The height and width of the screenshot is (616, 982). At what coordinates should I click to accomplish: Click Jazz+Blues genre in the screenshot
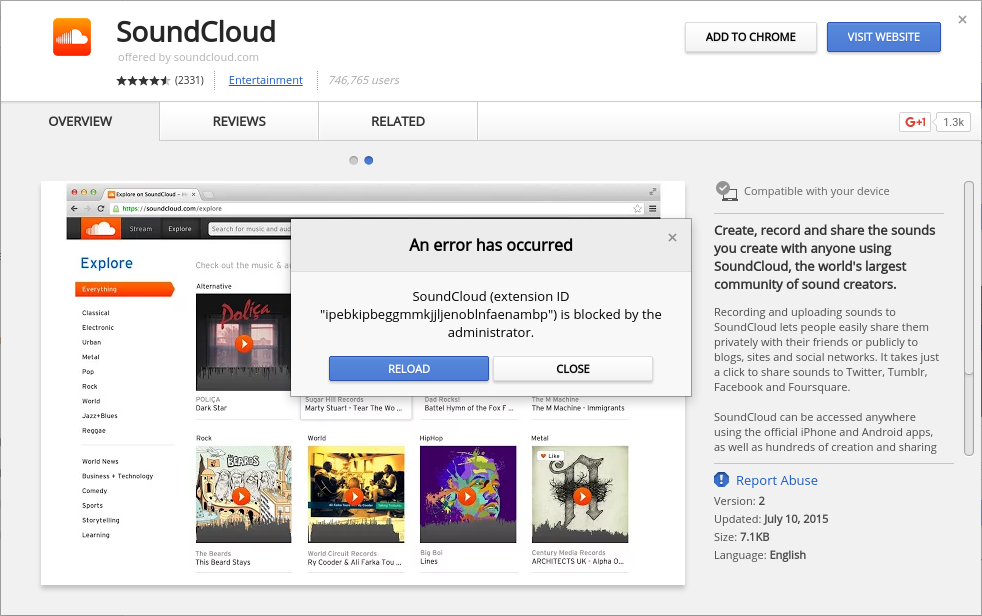(100, 416)
